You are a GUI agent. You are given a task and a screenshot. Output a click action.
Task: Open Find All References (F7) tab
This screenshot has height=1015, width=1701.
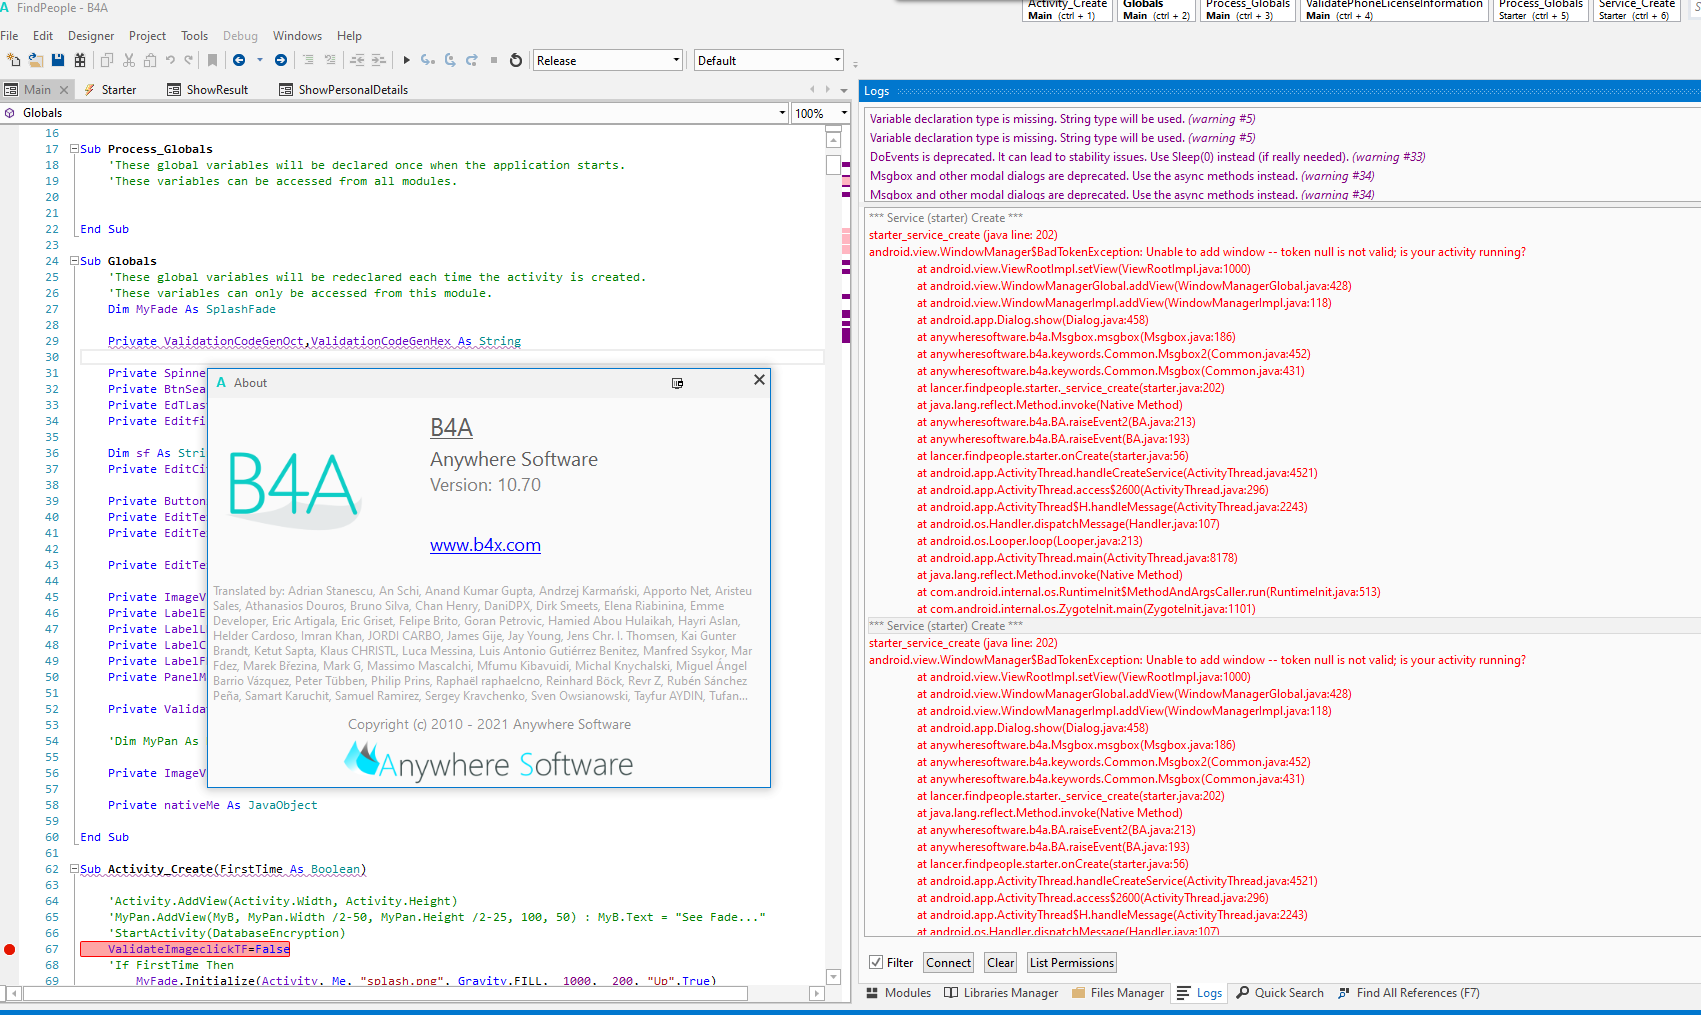(1408, 993)
